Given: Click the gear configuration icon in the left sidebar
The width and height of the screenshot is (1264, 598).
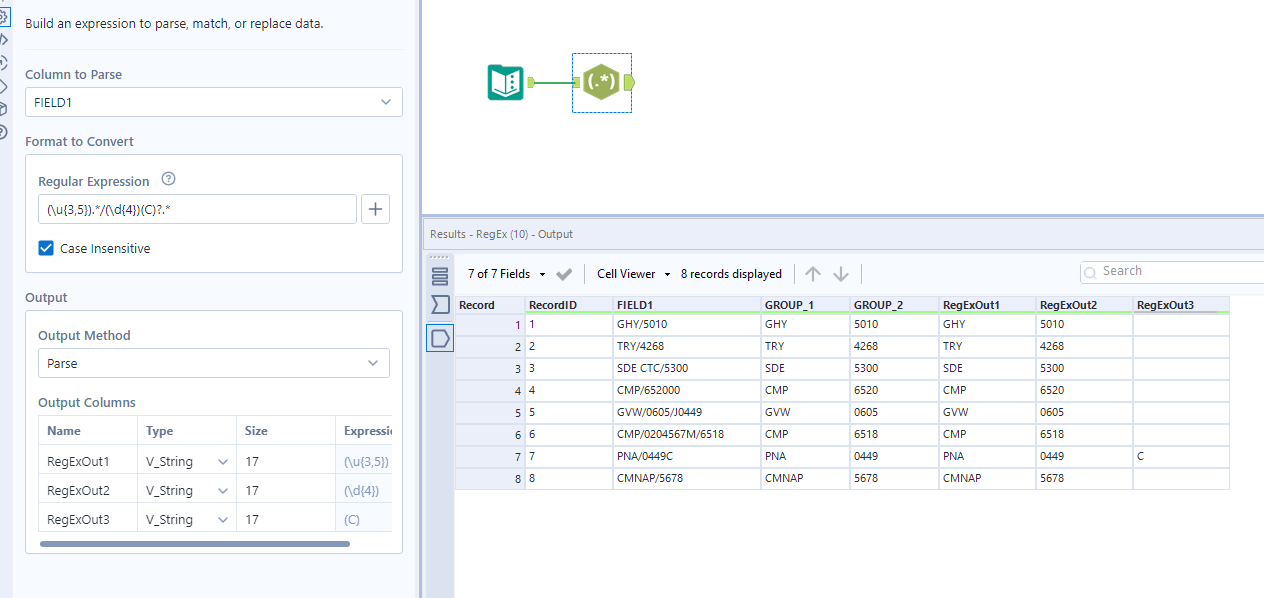Looking at the screenshot, I should click(x=9, y=17).
